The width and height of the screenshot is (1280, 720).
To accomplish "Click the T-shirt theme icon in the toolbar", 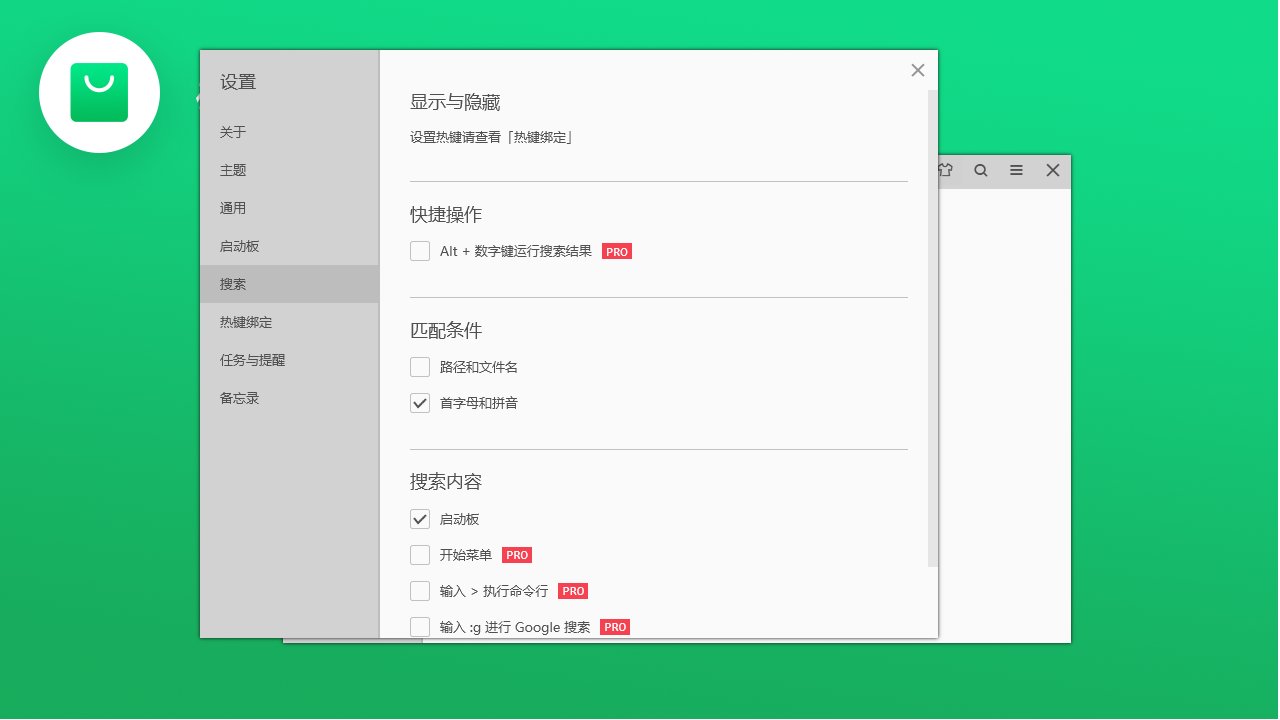I will click(x=944, y=170).
